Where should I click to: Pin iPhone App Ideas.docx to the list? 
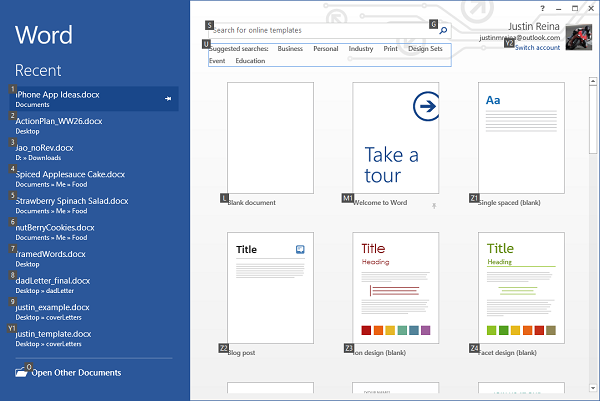(168, 98)
